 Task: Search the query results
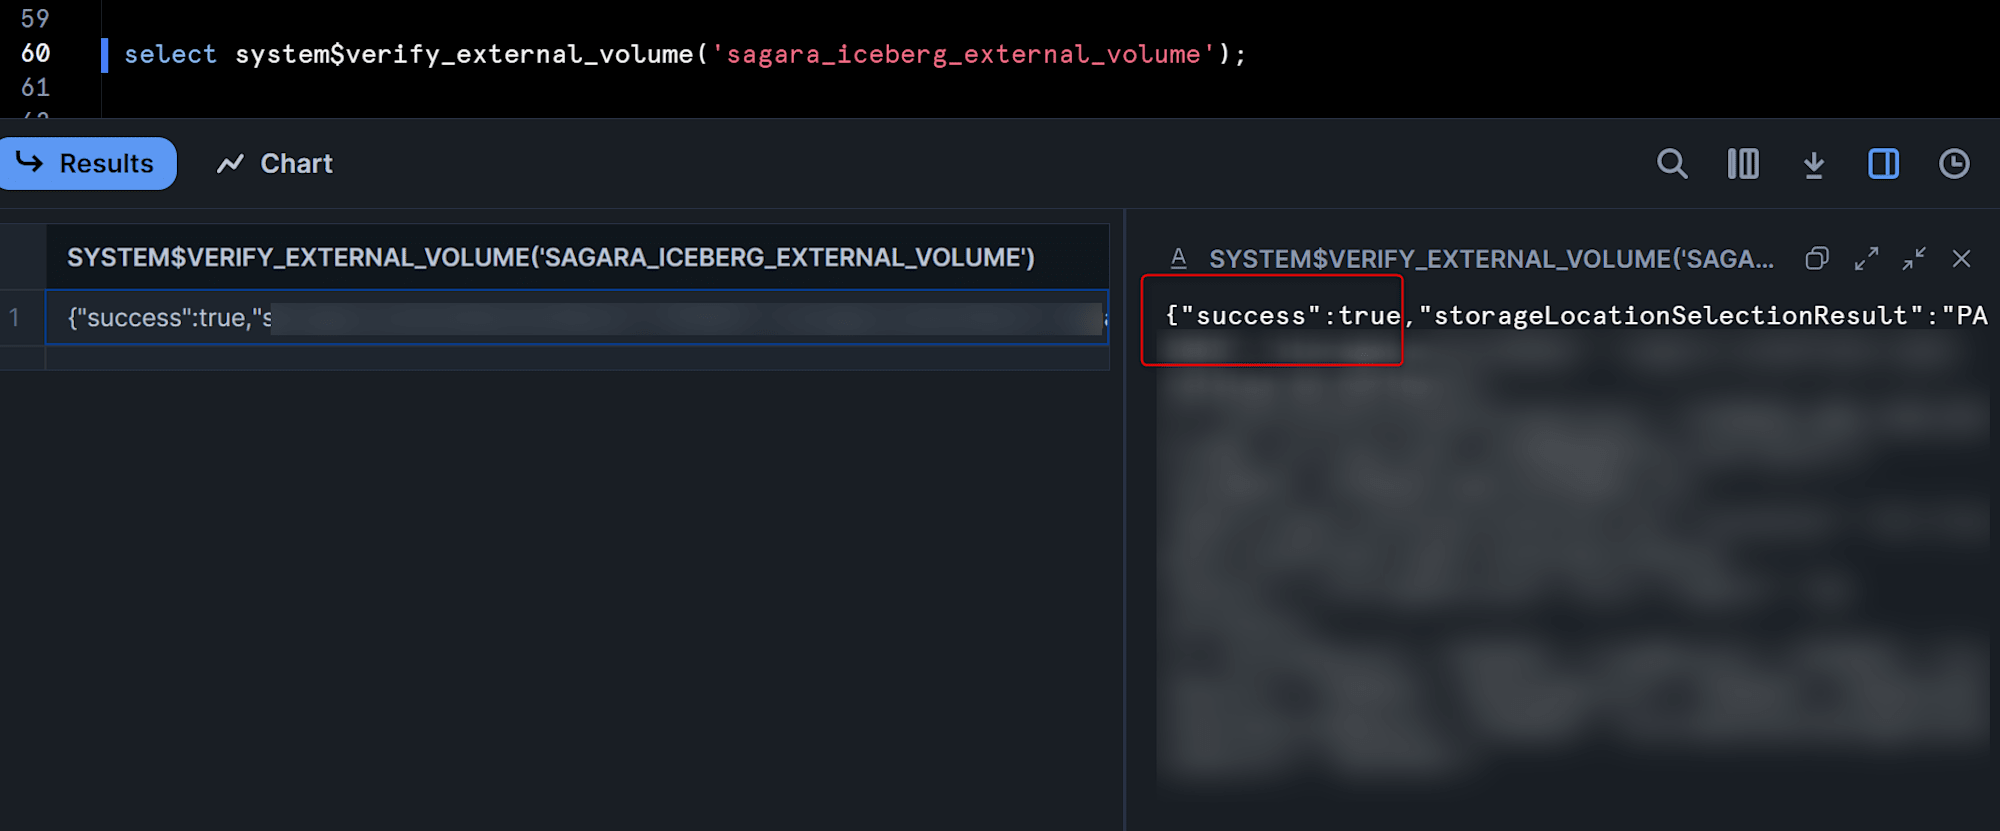click(x=1672, y=164)
